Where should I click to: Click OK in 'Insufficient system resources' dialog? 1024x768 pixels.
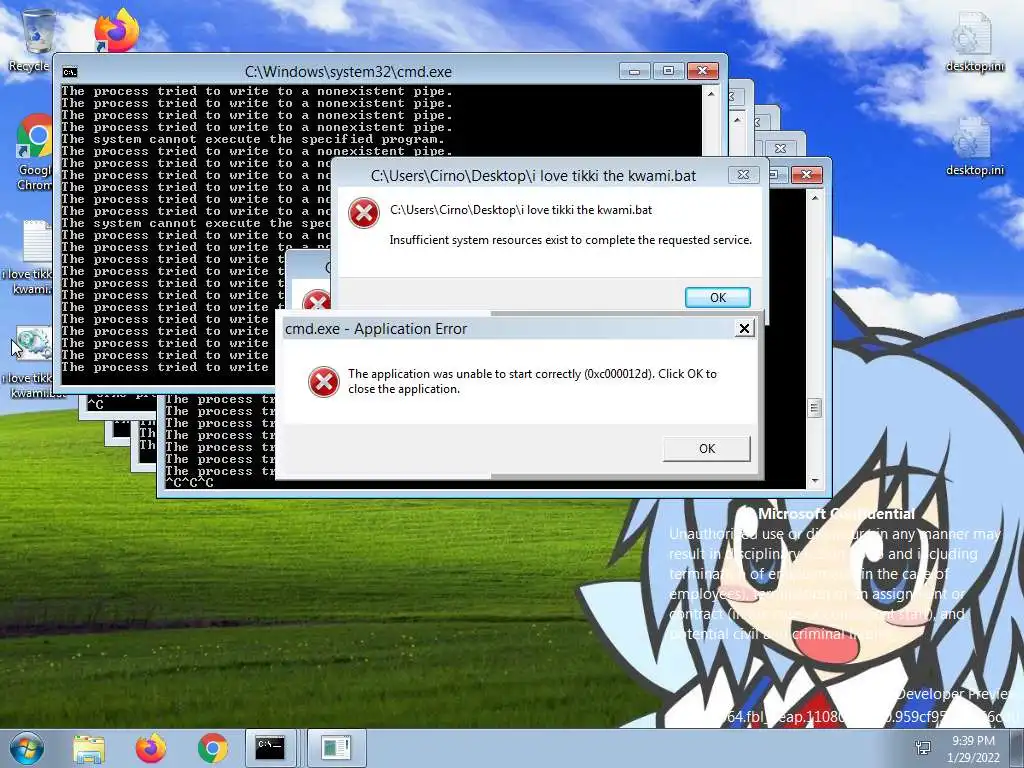coord(718,297)
